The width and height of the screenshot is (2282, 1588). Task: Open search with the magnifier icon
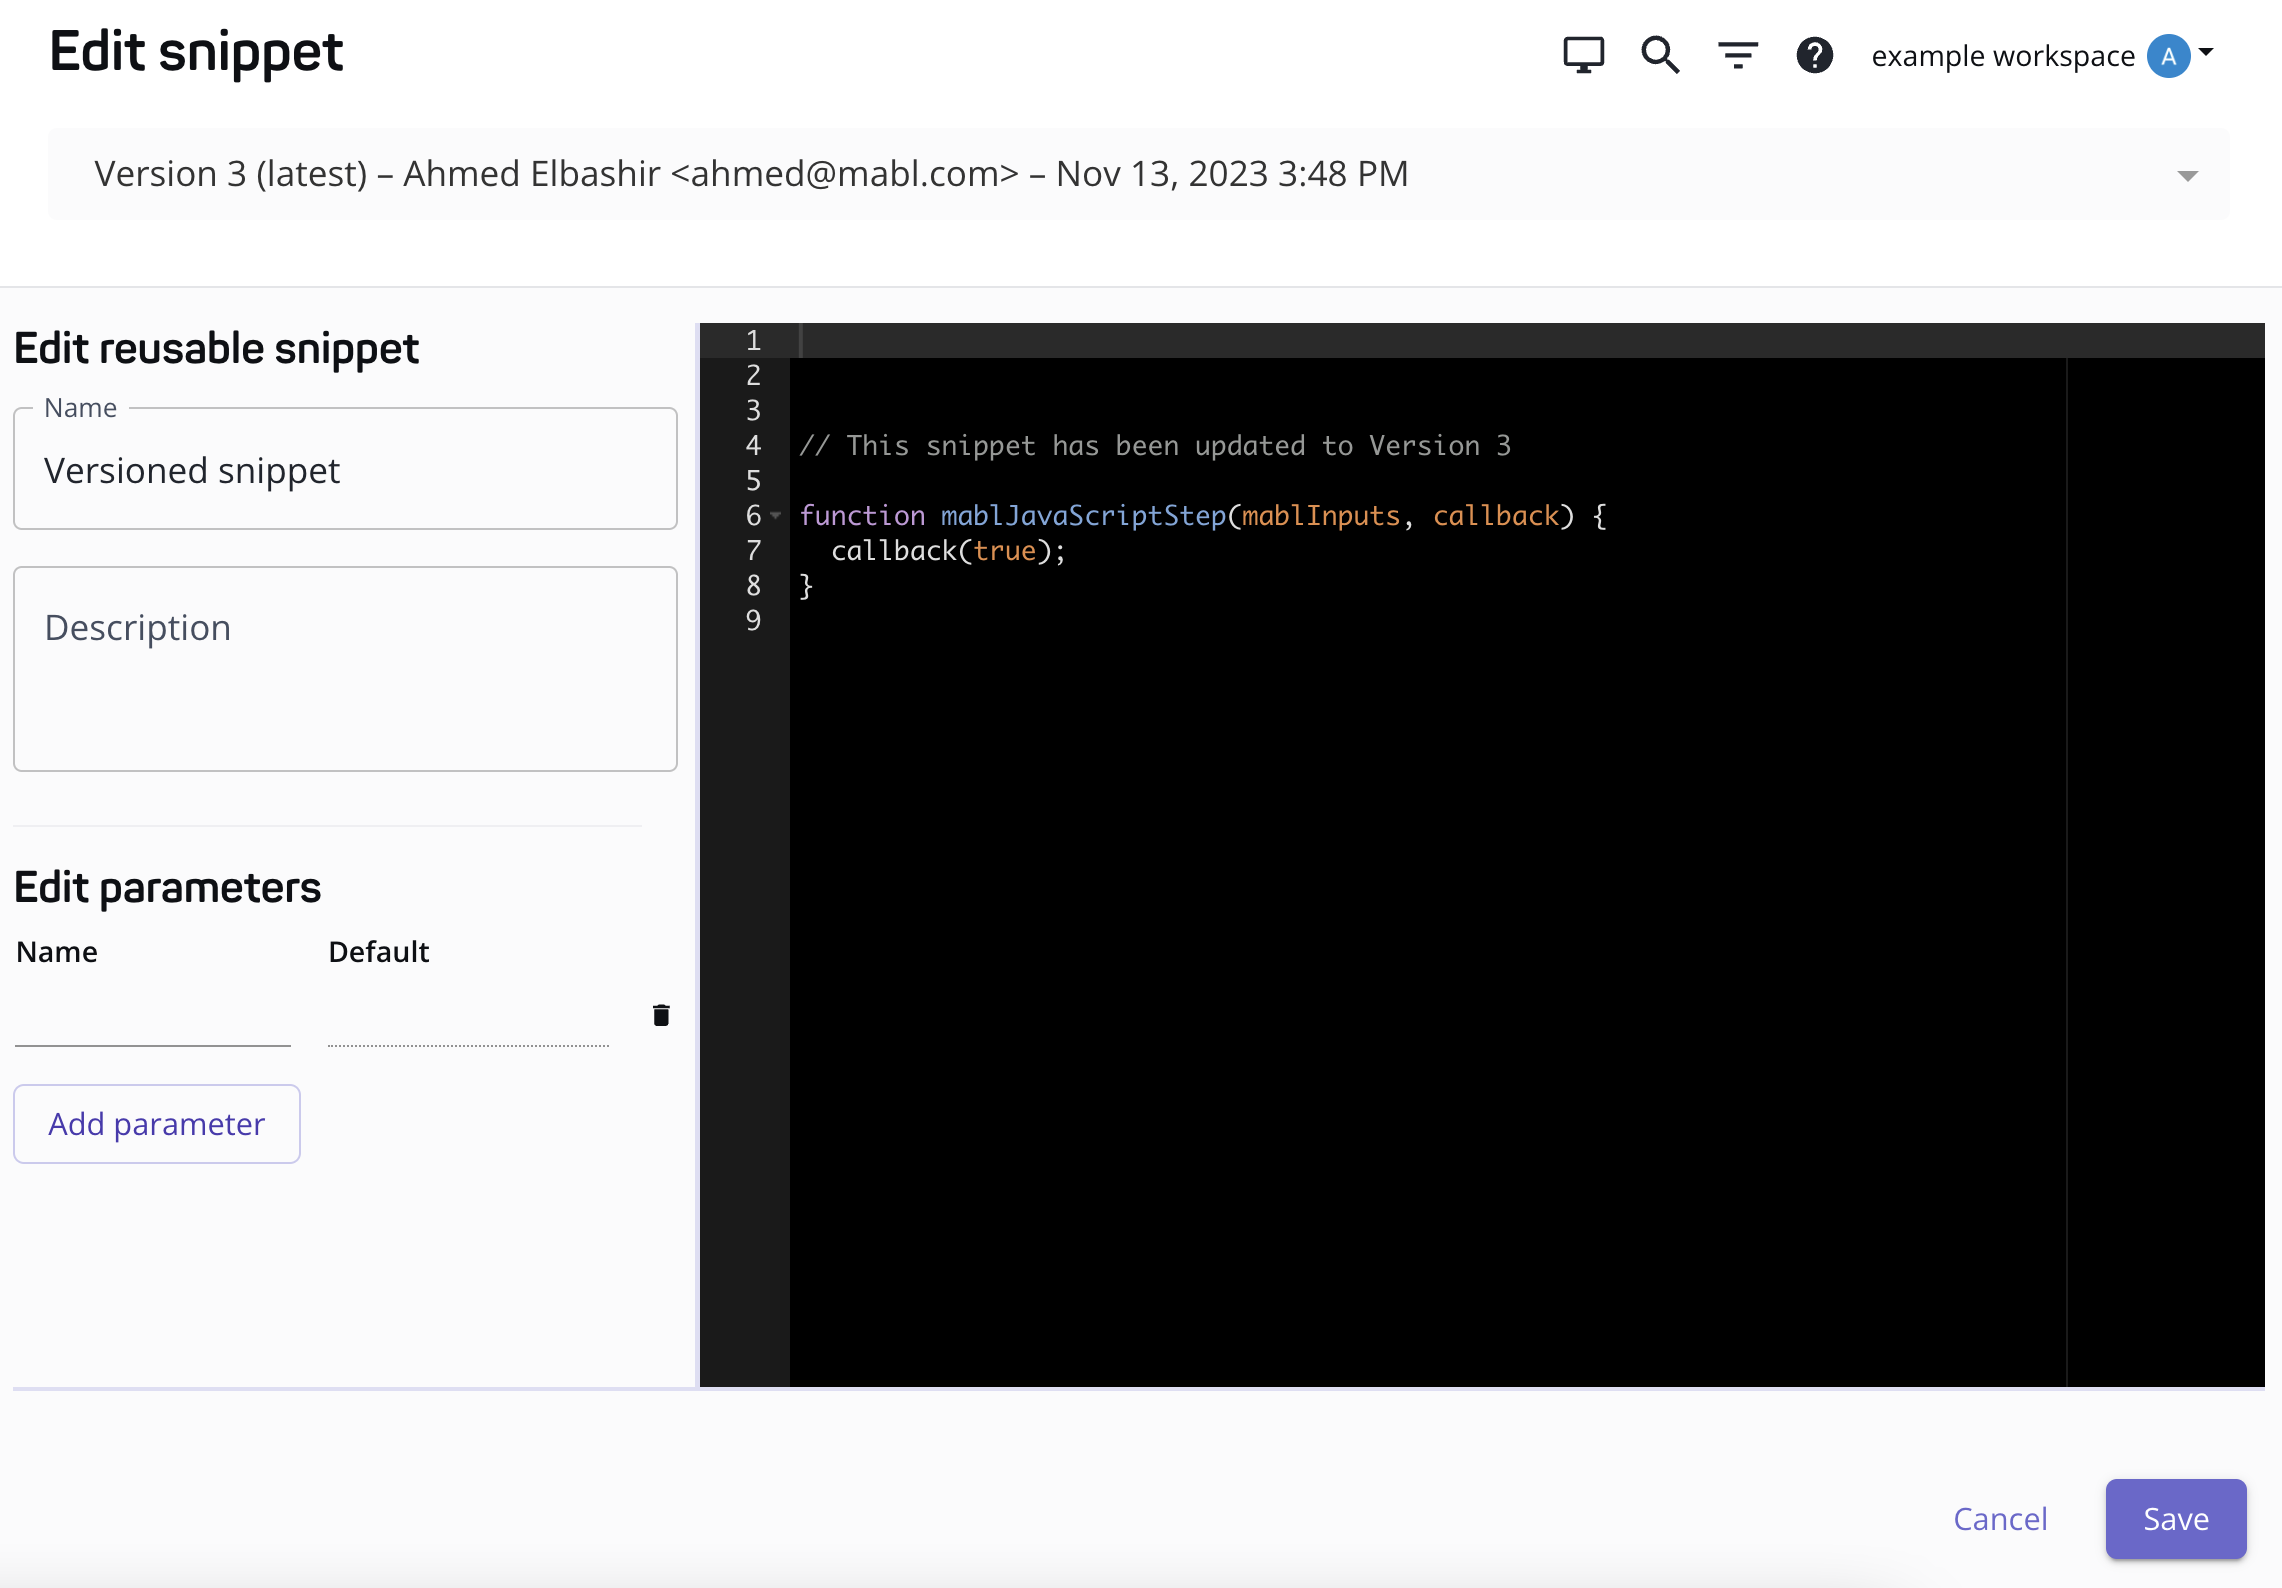coord(1660,55)
